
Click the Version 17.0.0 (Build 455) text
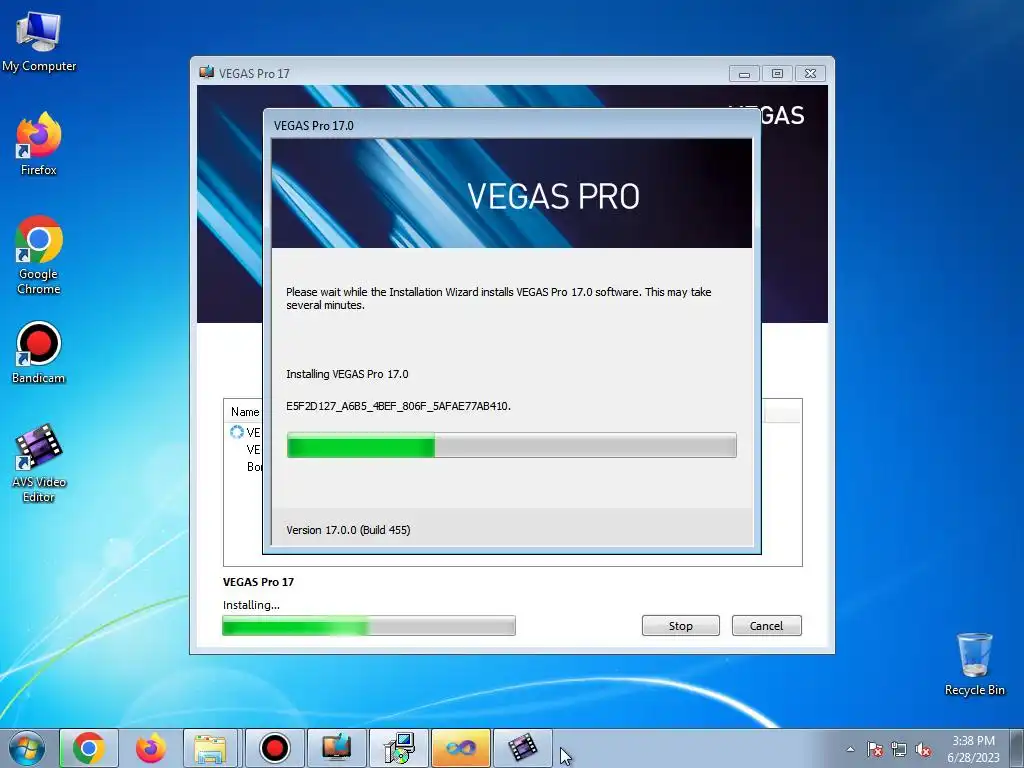pos(348,530)
